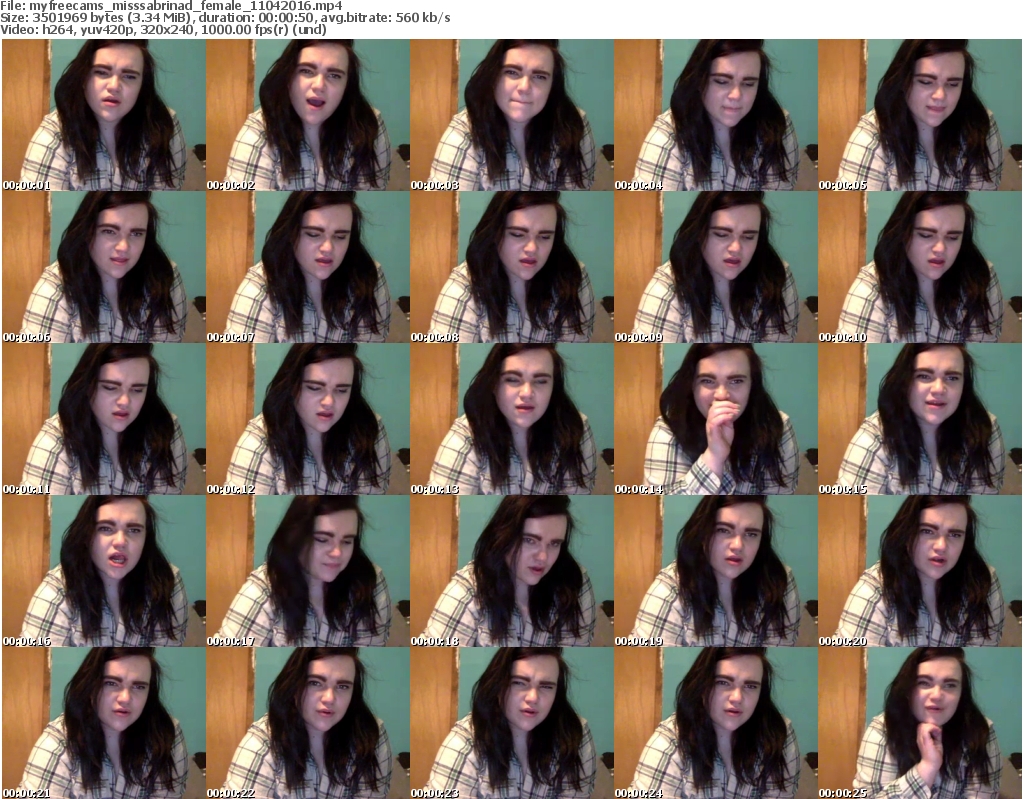Viewport: 1024px width, 799px height.
Task: Open the 00:00:14 hand-over-mouth frame
Action: (714, 419)
